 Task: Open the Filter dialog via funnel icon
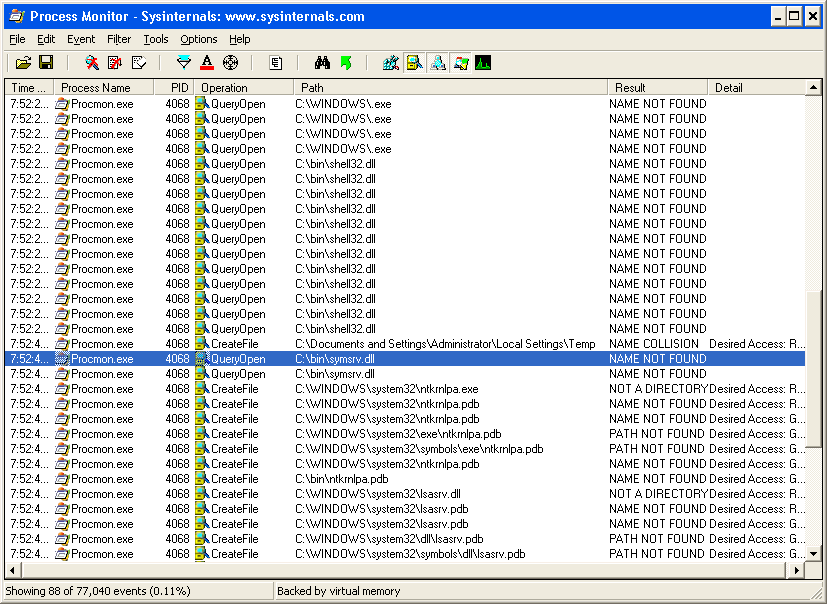(184, 63)
